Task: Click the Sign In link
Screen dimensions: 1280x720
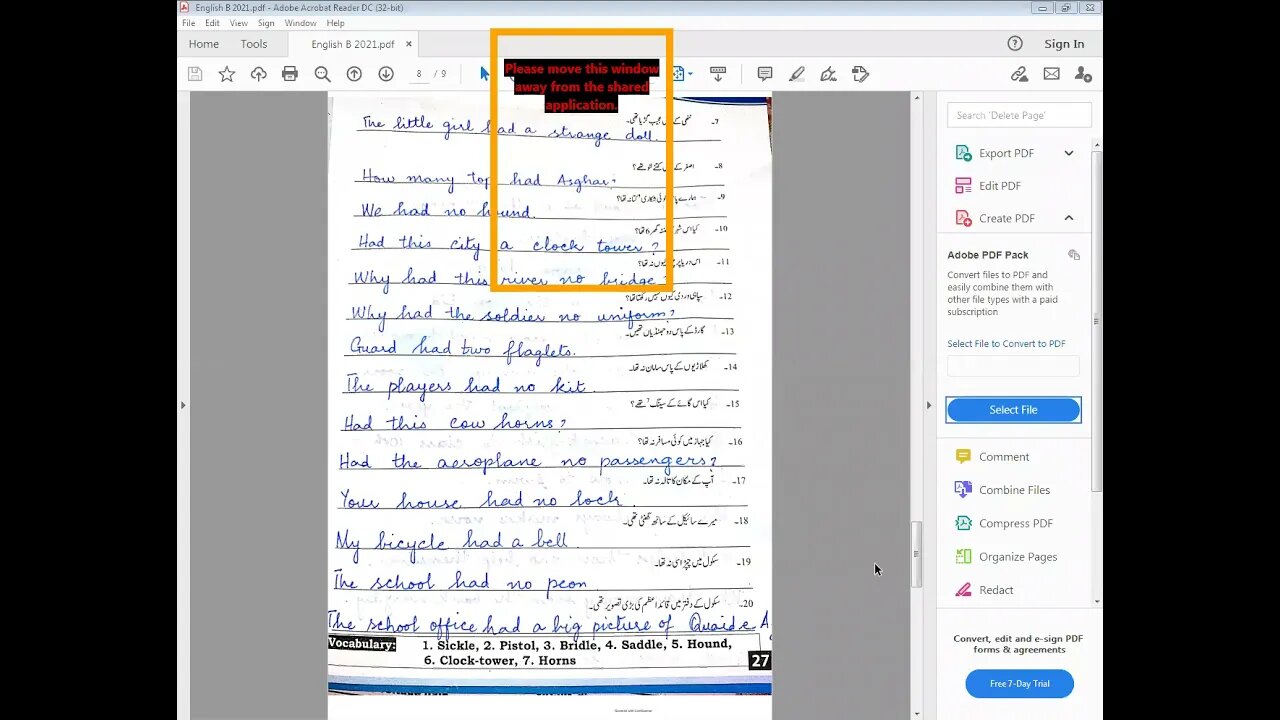Action: click(1064, 44)
